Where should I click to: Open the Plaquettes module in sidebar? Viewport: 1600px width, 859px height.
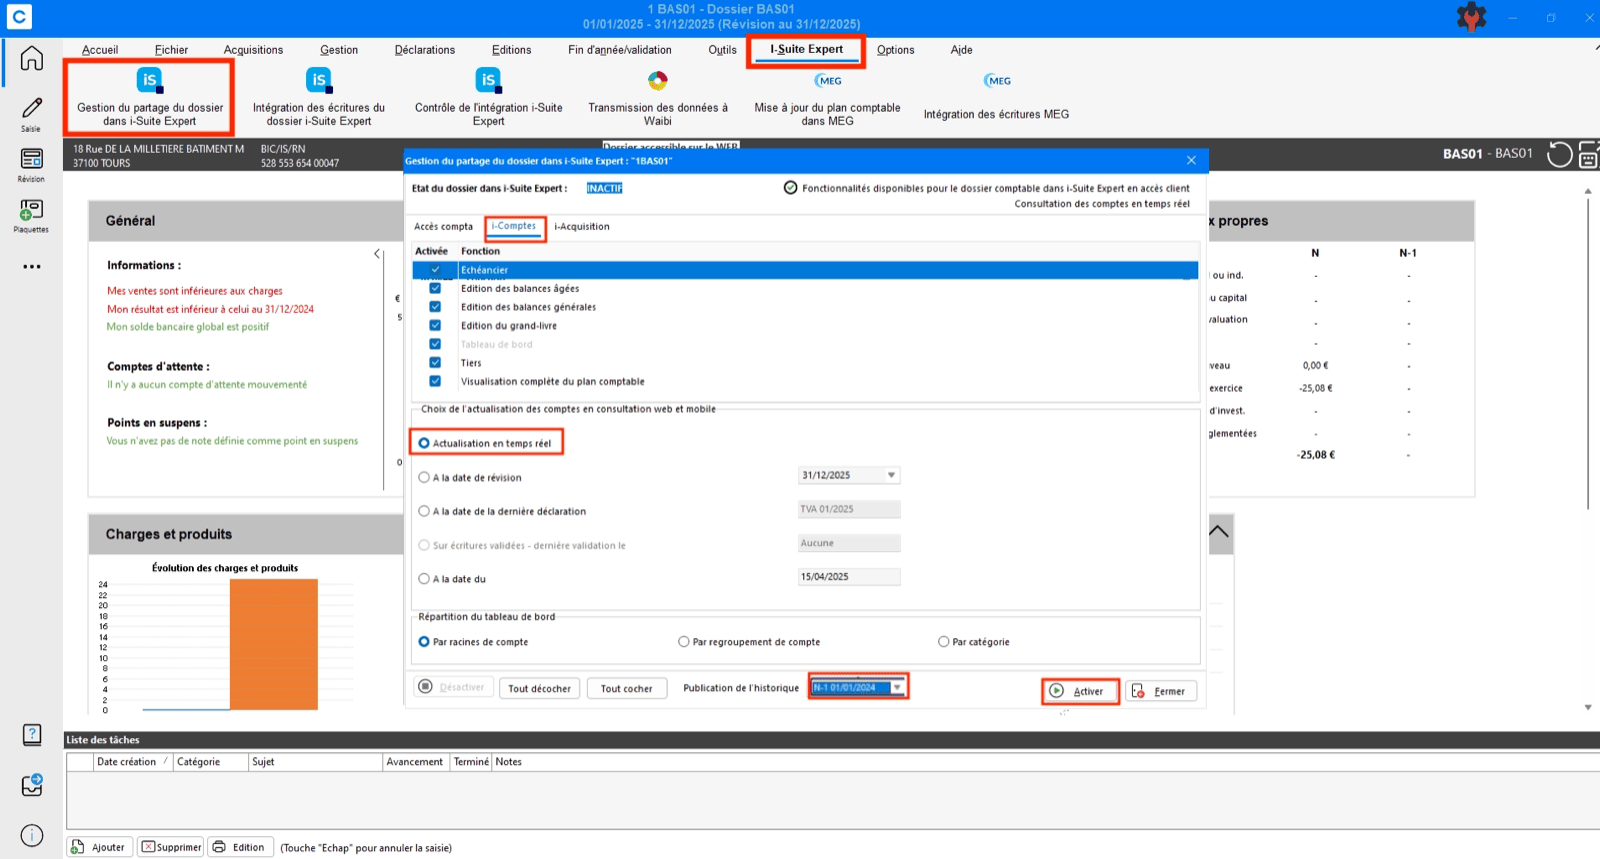(x=32, y=215)
